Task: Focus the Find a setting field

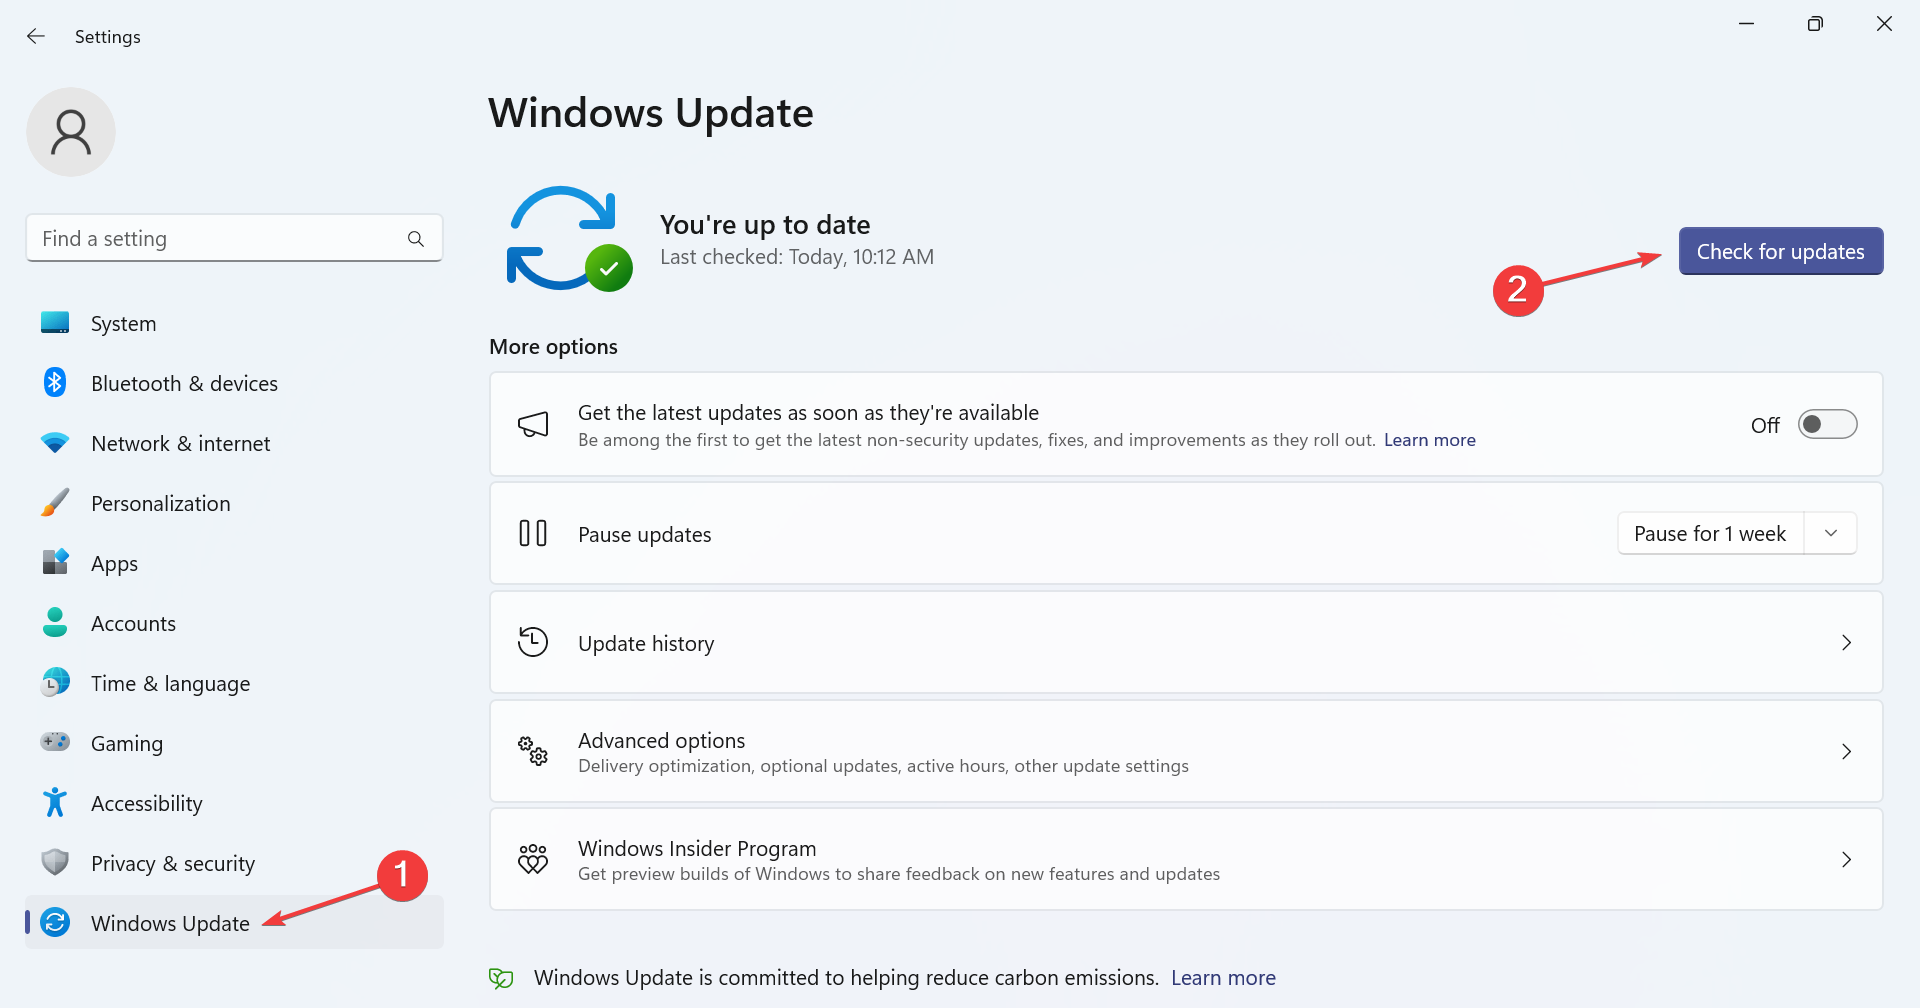Action: click(234, 238)
